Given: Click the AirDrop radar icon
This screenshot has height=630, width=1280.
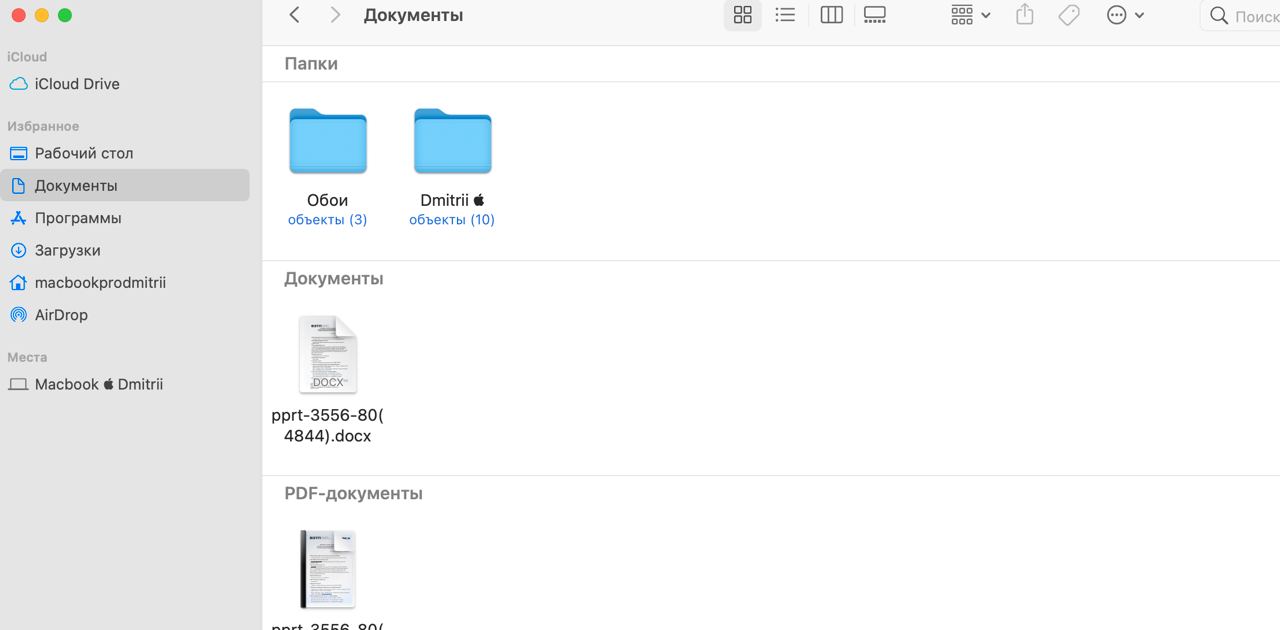Looking at the screenshot, I should [18, 314].
